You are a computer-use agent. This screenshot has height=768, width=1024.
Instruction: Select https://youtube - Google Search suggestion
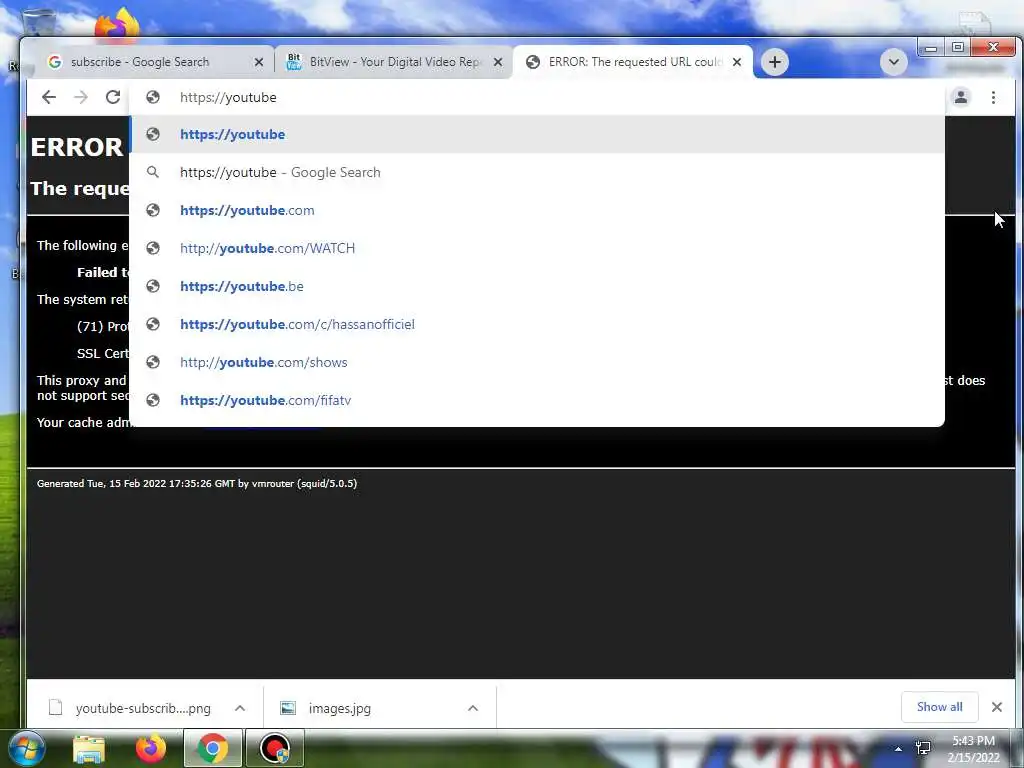[537, 172]
